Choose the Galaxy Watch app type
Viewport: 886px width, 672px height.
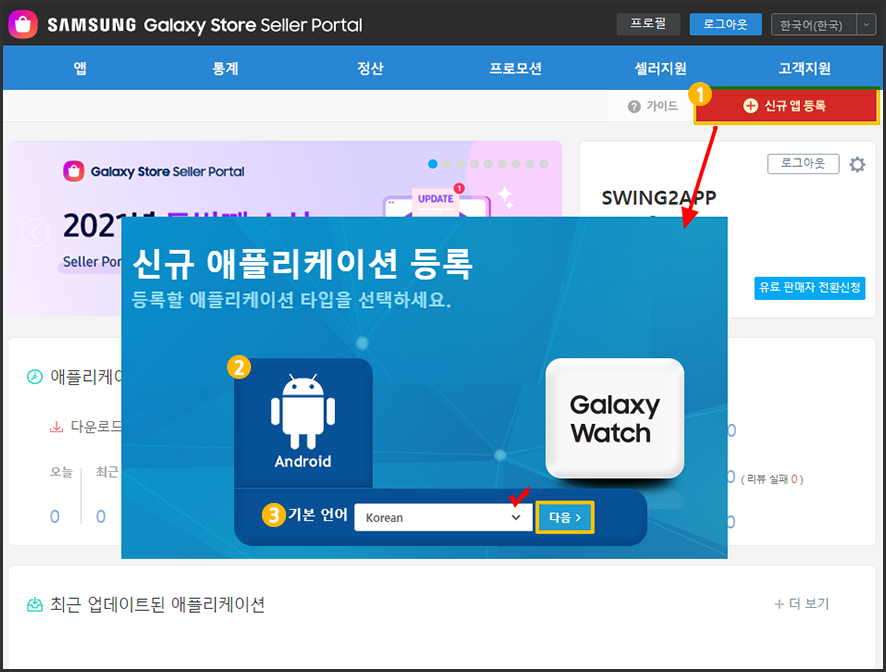coord(615,418)
